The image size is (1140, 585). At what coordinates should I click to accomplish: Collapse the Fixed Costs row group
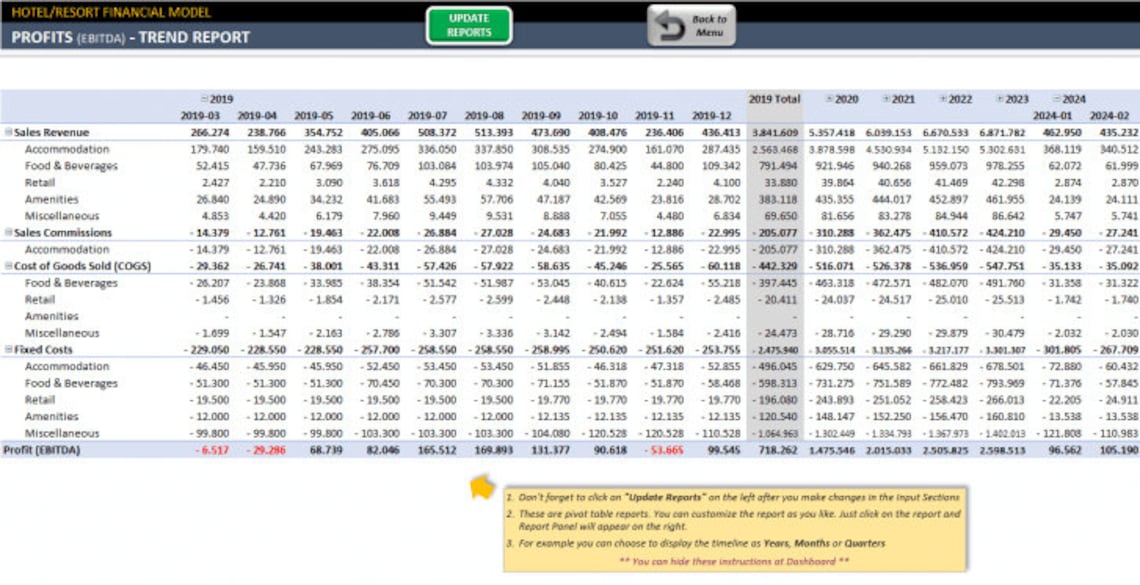(9, 350)
